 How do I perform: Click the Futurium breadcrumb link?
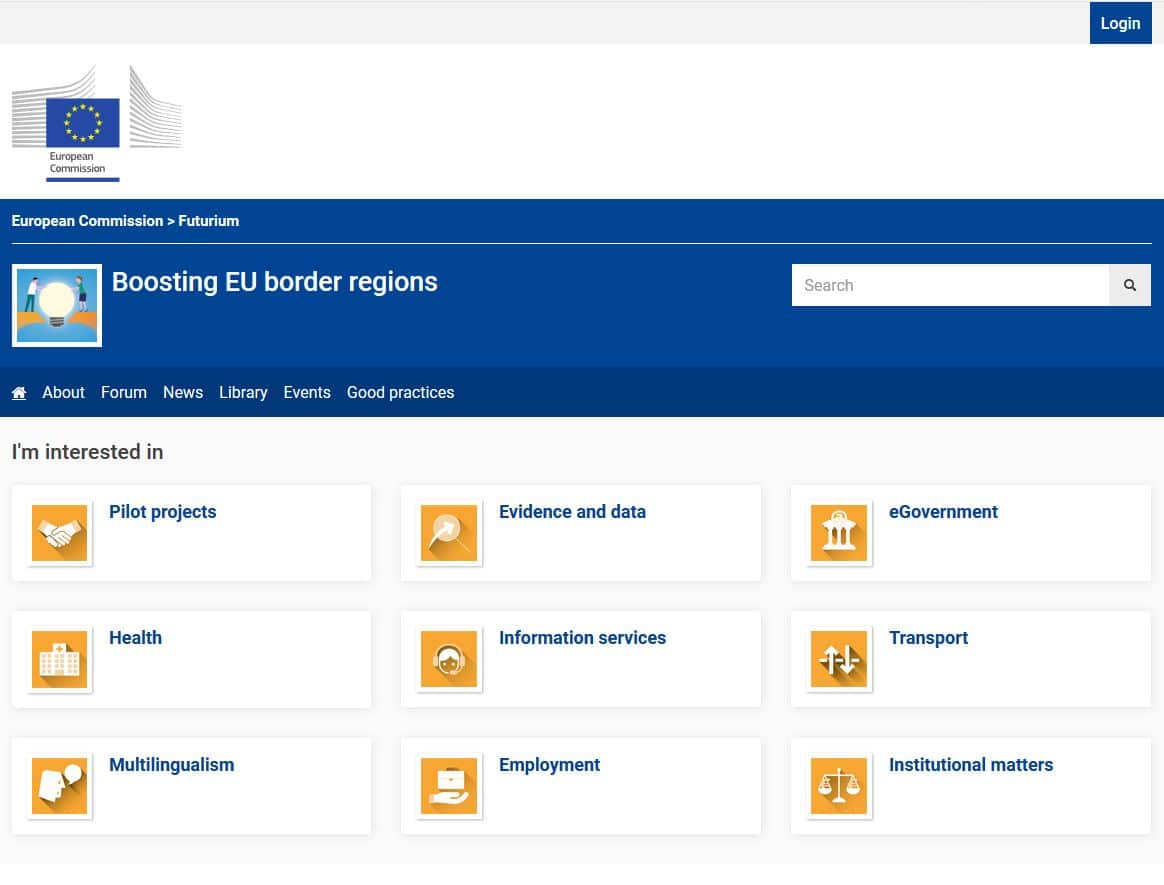209,221
